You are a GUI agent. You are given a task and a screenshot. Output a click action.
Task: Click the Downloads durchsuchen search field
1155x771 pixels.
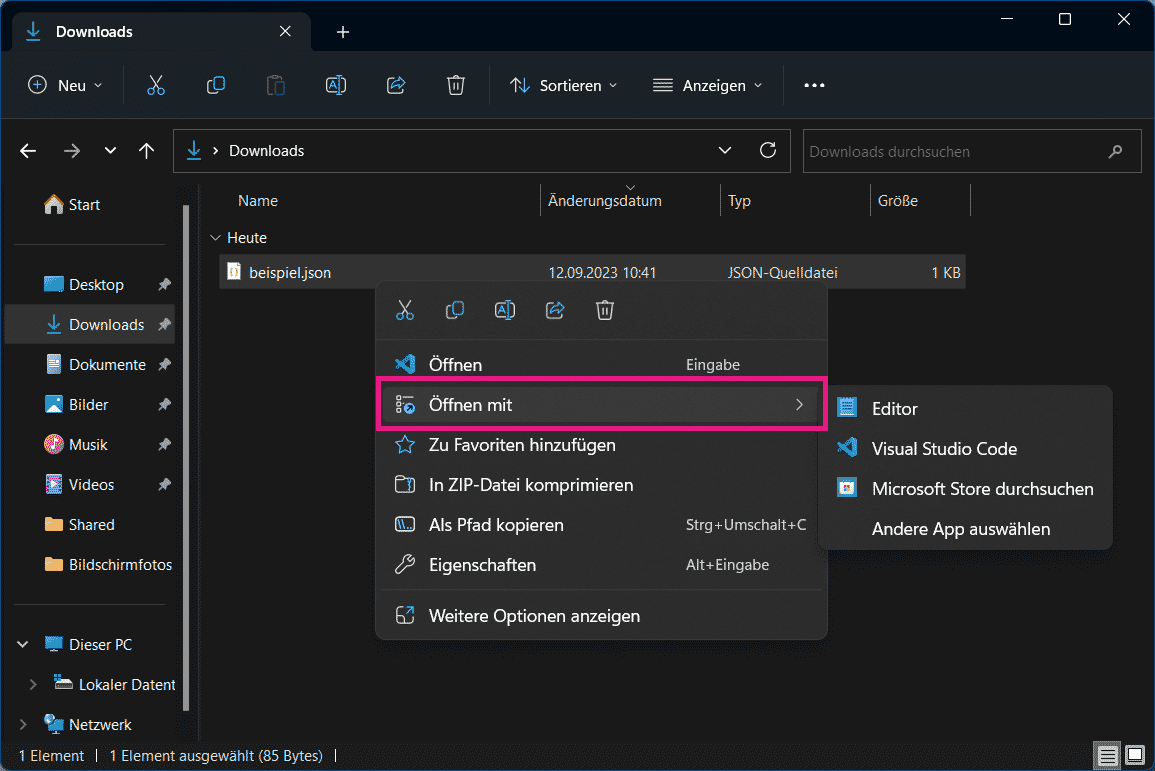[955, 152]
